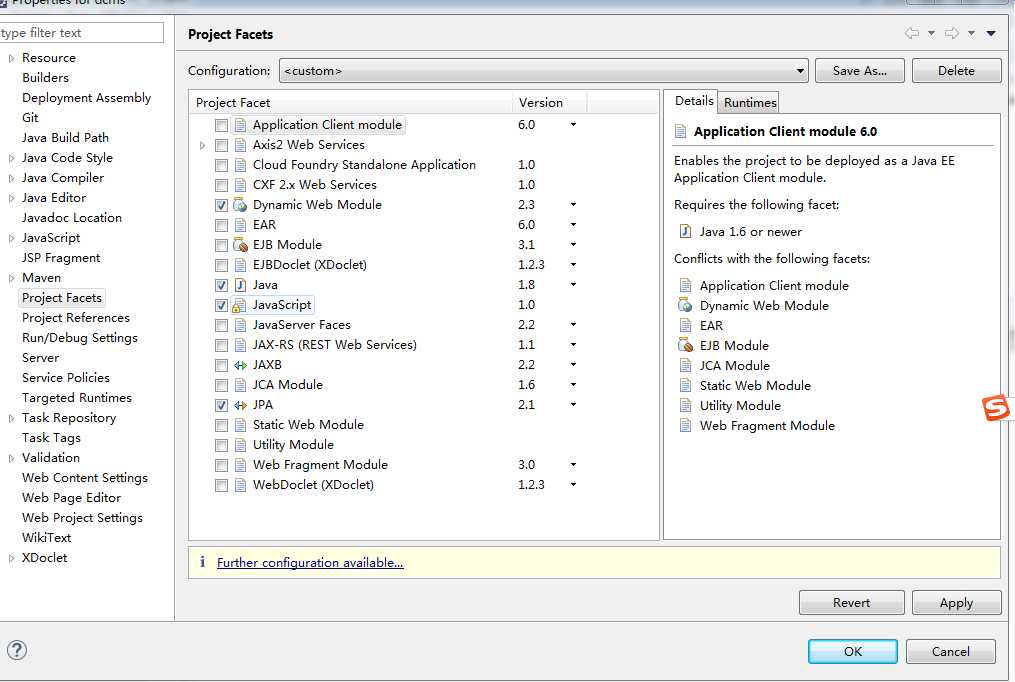
Task: Select Java Build Path in the tree
Action: [65, 138]
